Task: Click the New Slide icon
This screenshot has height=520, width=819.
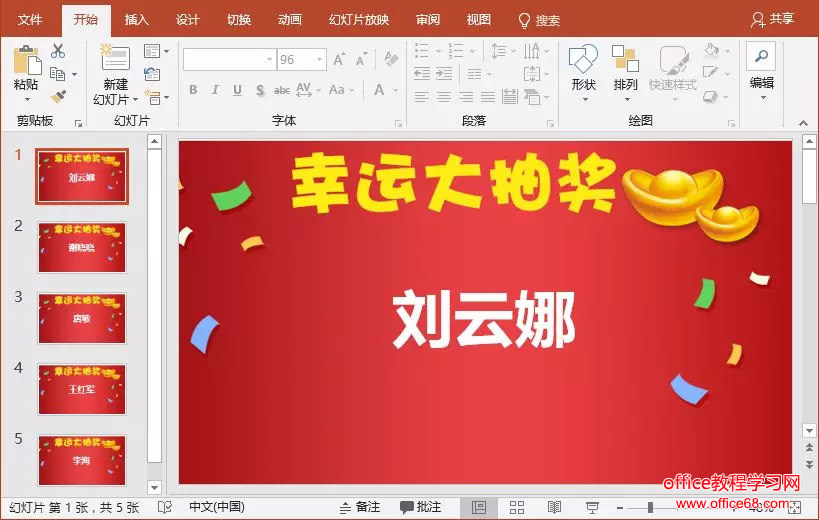Action: (x=115, y=57)
